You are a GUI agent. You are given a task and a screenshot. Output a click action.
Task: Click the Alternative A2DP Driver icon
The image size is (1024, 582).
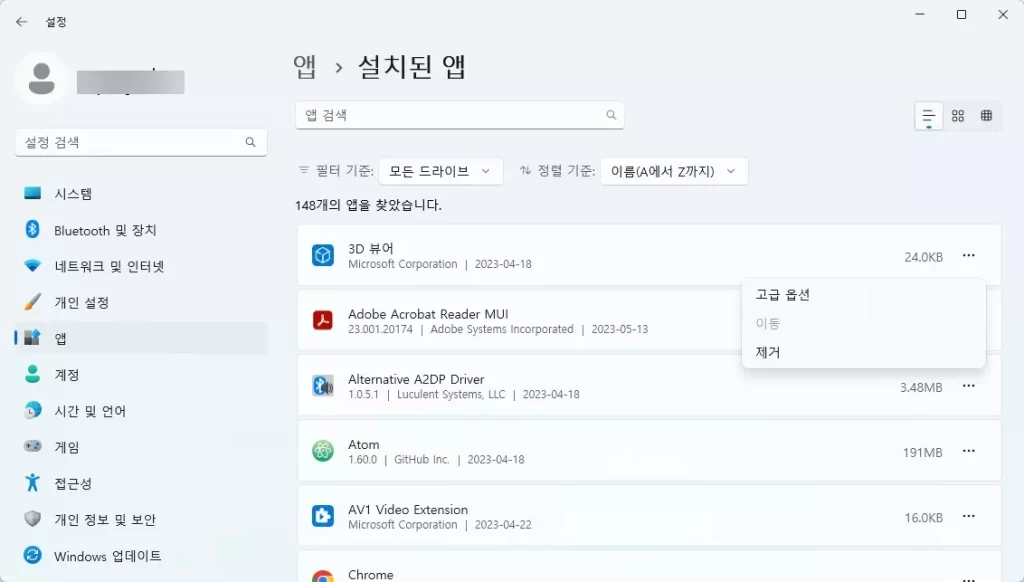323,385
